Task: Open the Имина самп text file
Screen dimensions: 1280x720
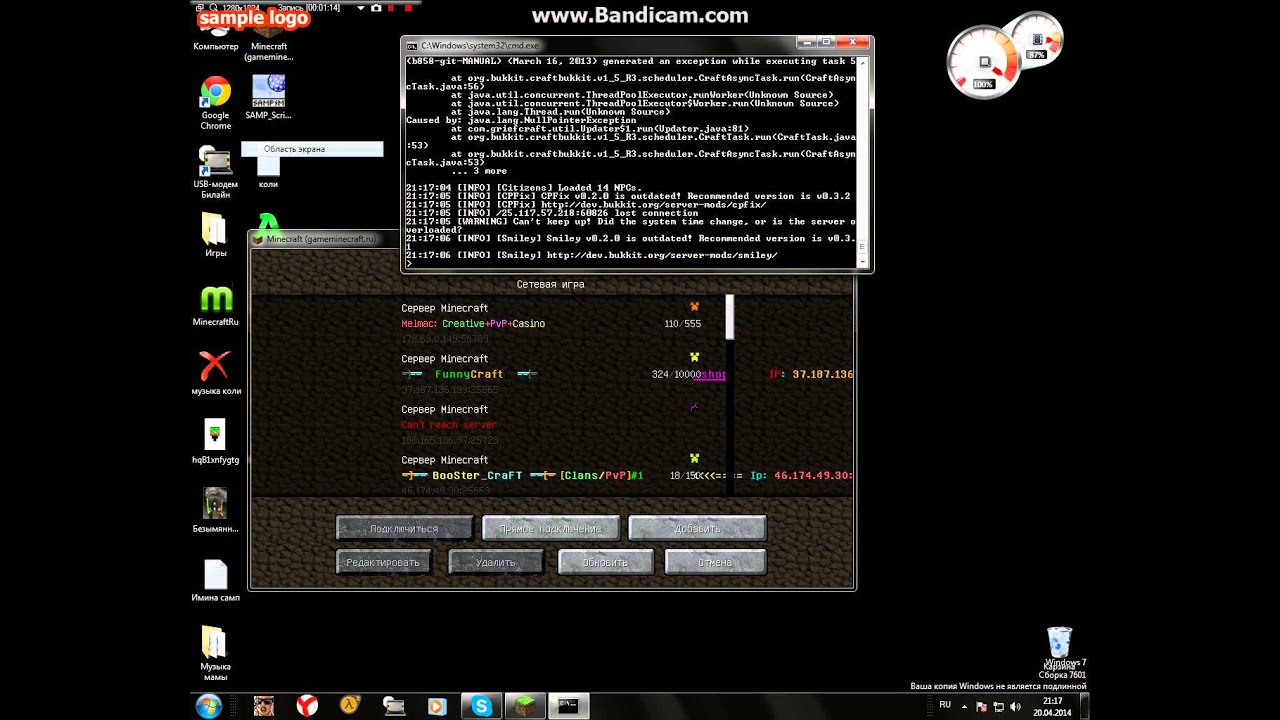Action: pos(215,580)
